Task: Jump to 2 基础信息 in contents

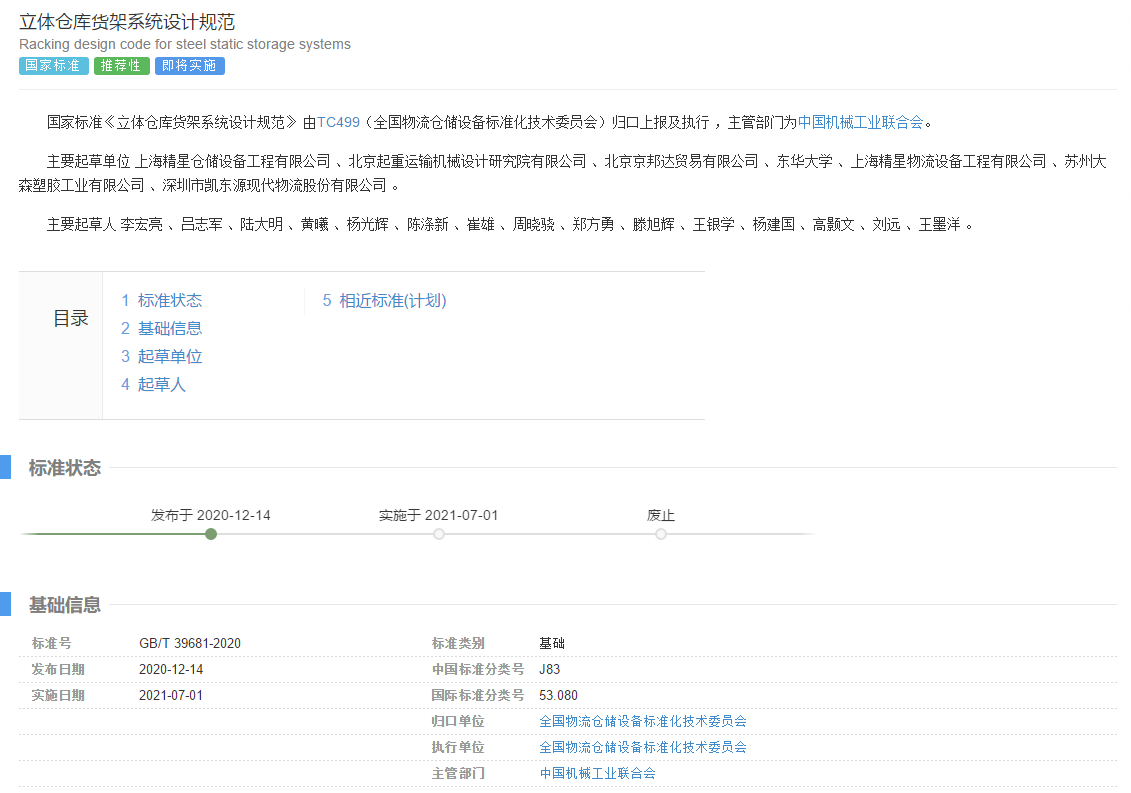Action: click(x=162, y=328)
